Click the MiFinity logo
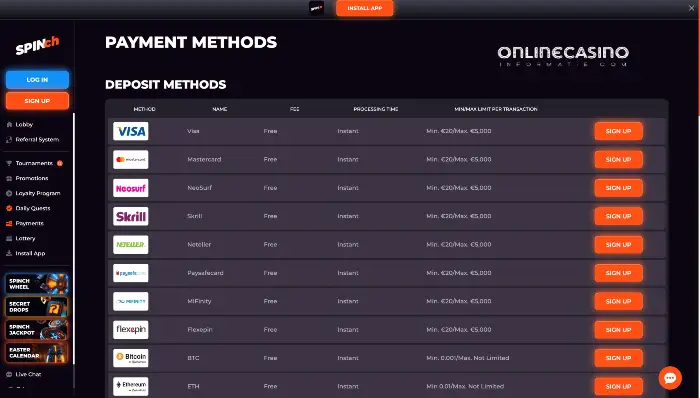Screen dimensions: 700x398 click(x=130, y=301)
